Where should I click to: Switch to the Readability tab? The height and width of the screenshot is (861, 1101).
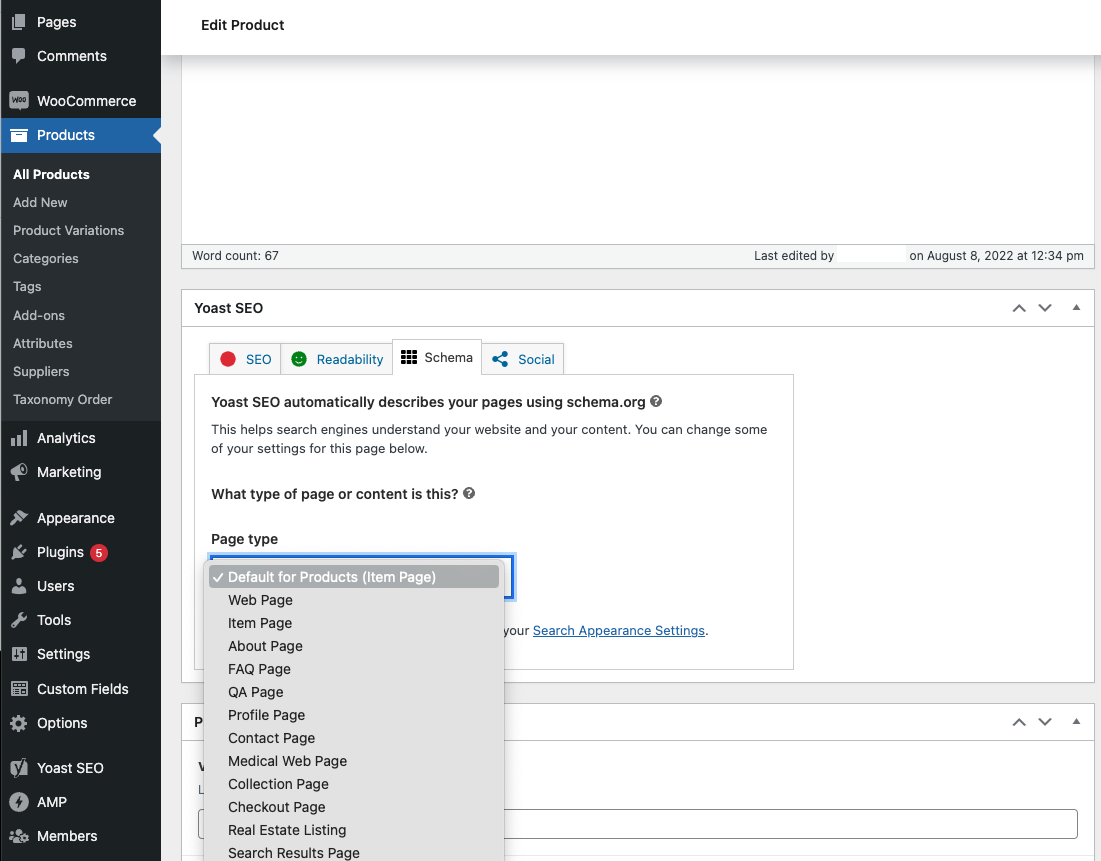click(x=336, y=358)
